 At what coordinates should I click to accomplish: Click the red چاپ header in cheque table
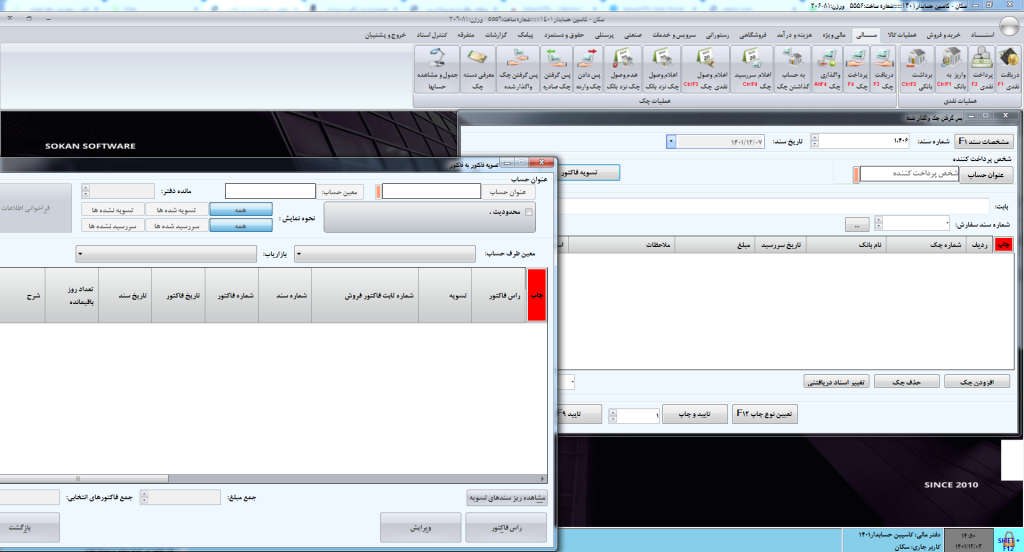pyautogui.click(x=1003, y=244)
